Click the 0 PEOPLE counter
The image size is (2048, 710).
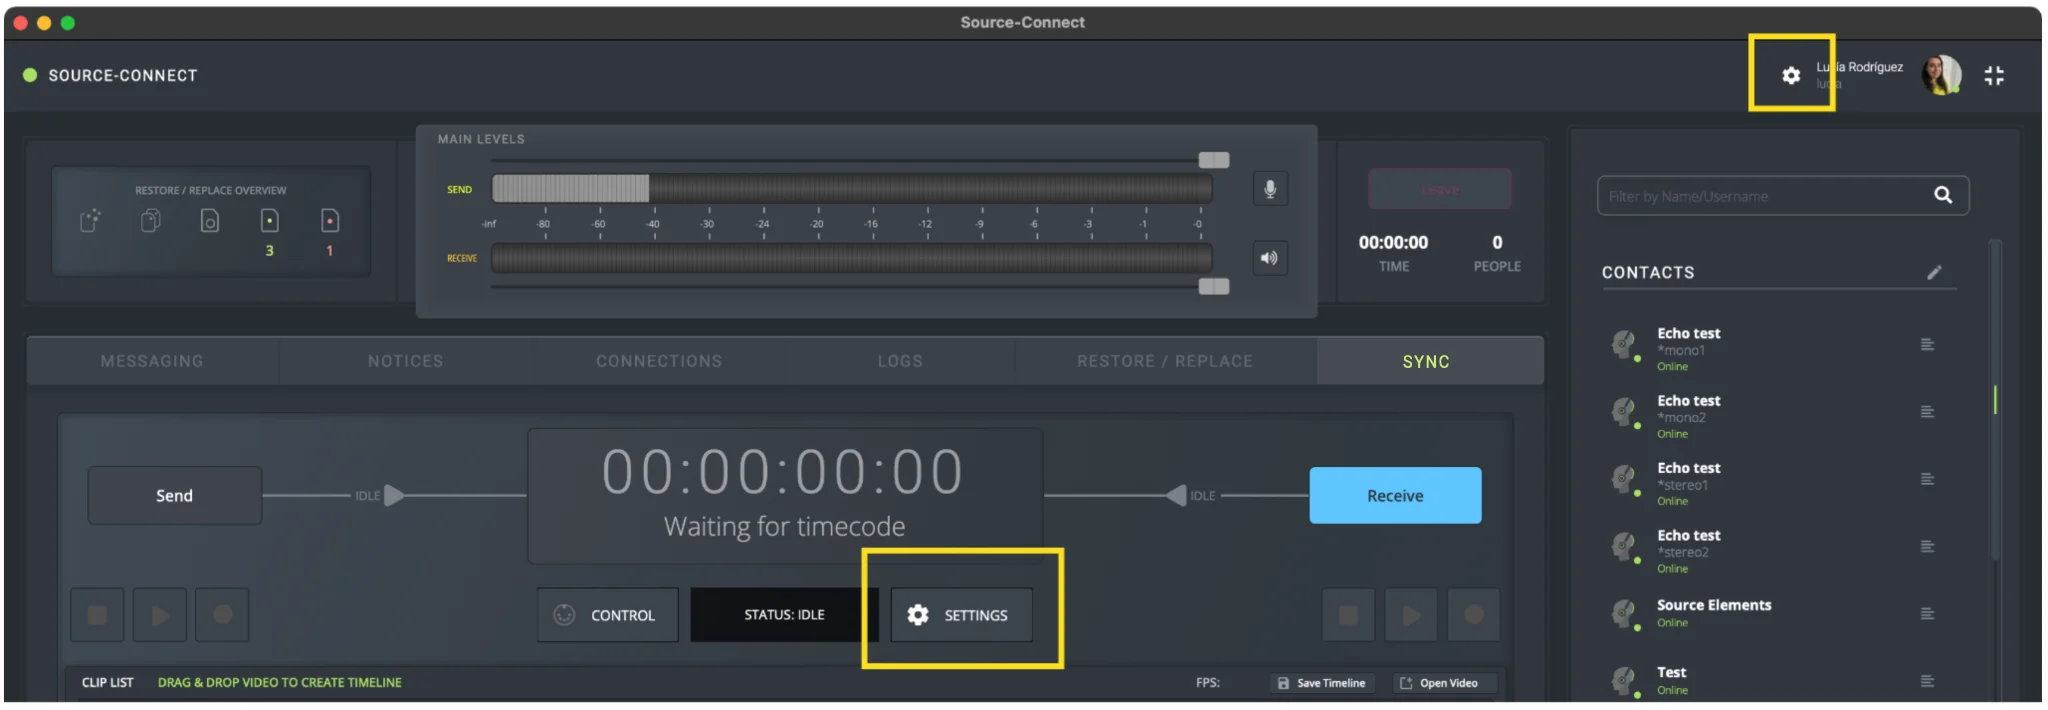pyautogui.click(x=1497, y=253)
